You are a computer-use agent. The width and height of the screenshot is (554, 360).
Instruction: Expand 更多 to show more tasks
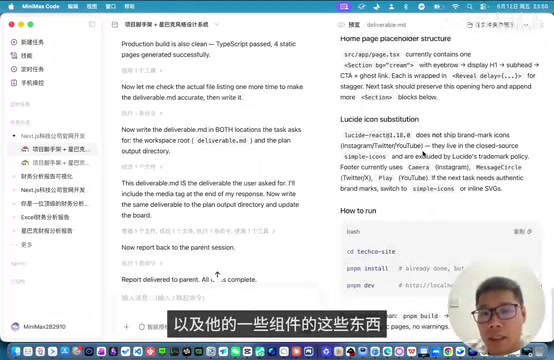pos(26,244)
